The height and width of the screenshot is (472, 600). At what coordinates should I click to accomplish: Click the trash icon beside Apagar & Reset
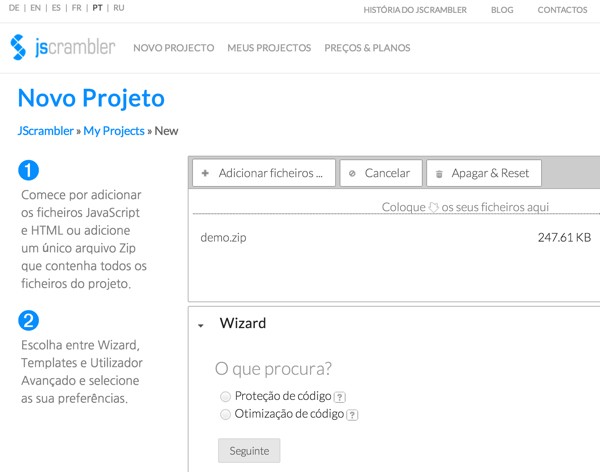coord(439,174)
